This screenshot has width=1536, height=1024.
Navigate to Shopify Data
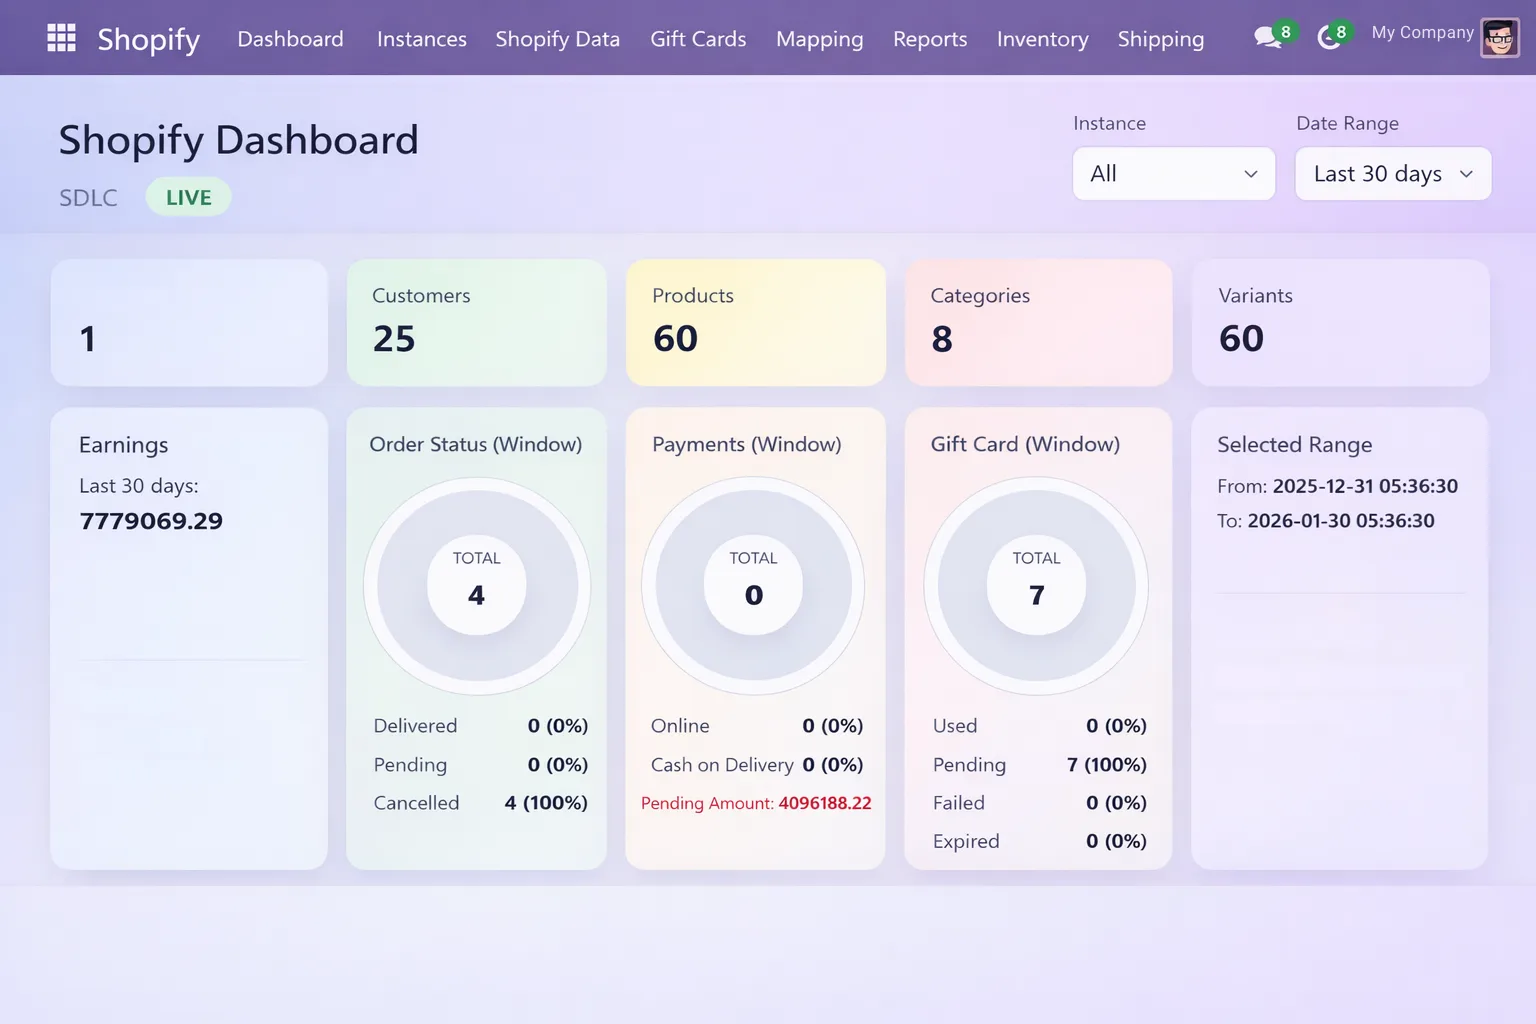coord(557,38)
